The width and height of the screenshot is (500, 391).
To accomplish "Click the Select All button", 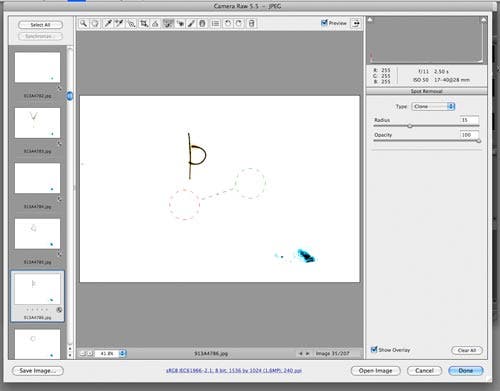I will (x=40, y=25).
